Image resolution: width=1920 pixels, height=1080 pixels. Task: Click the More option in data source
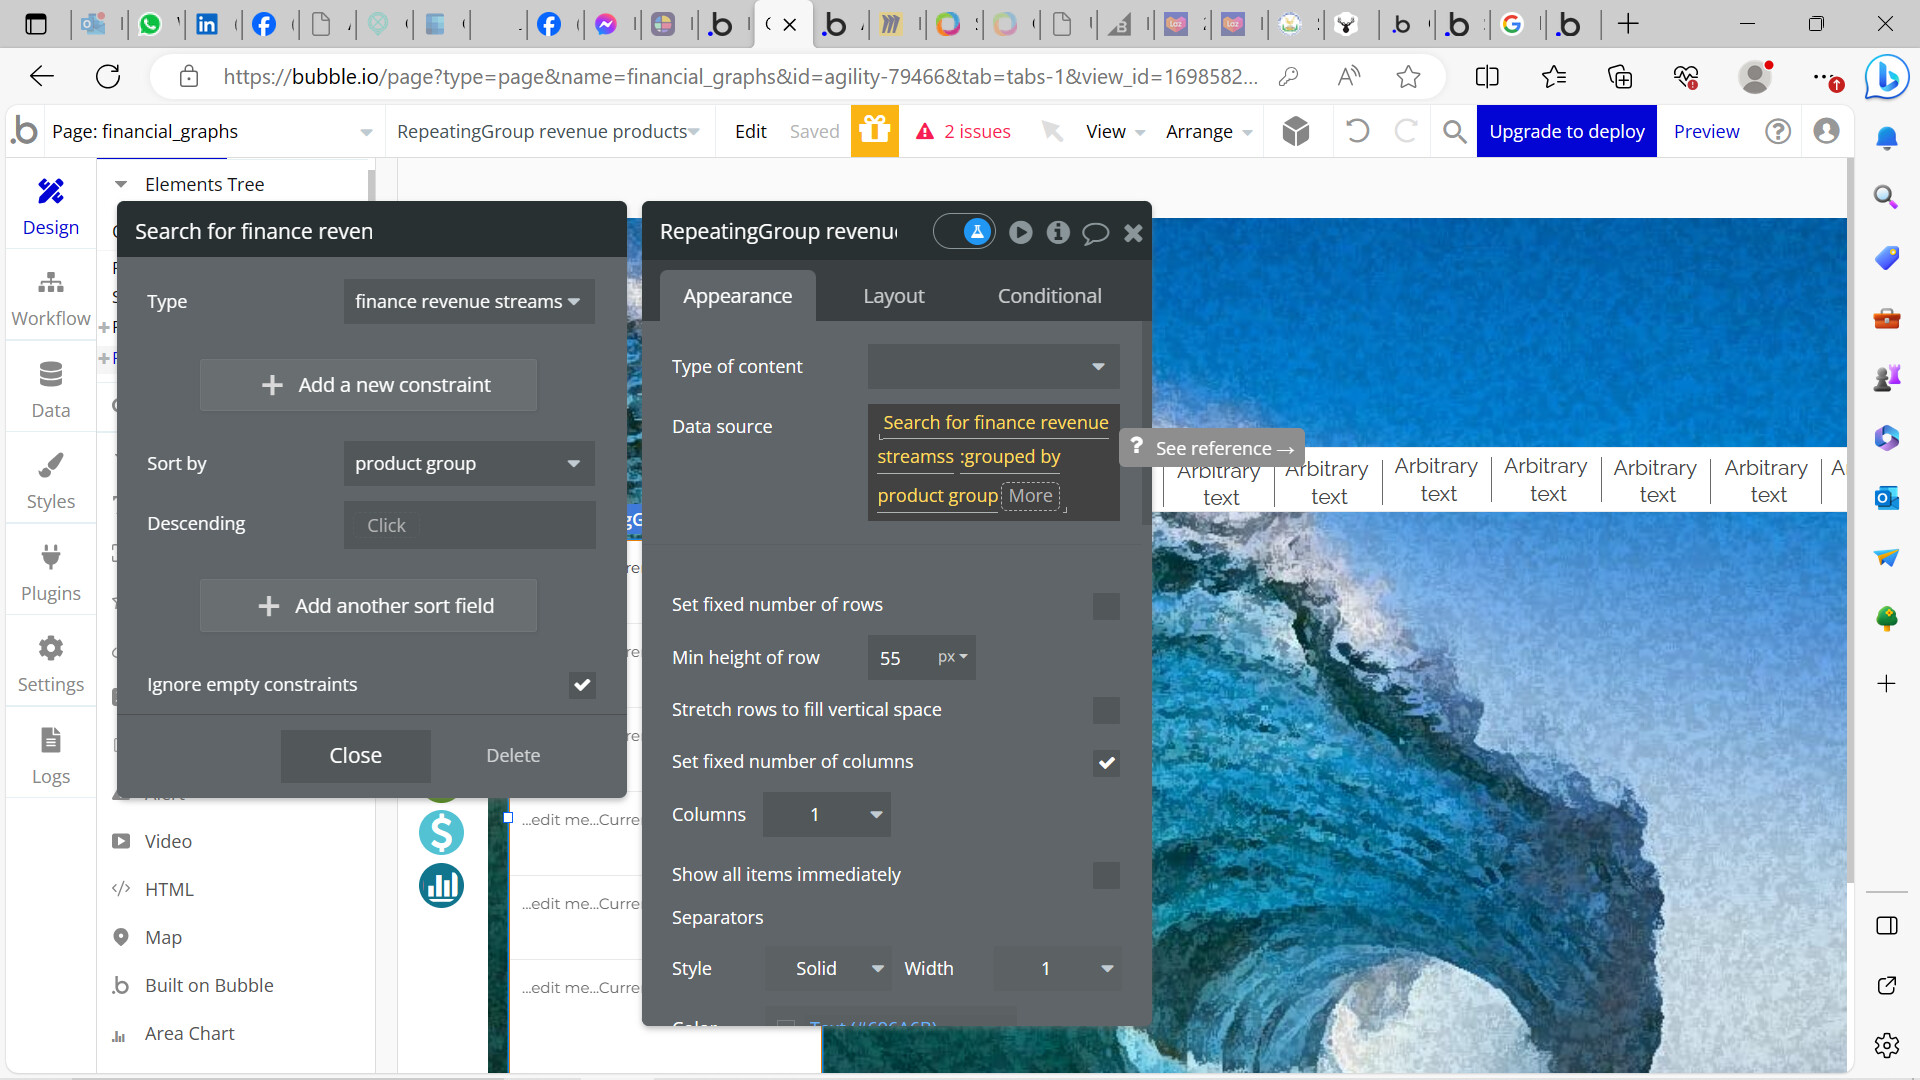pyautogui.click(x=1030, y=495)
